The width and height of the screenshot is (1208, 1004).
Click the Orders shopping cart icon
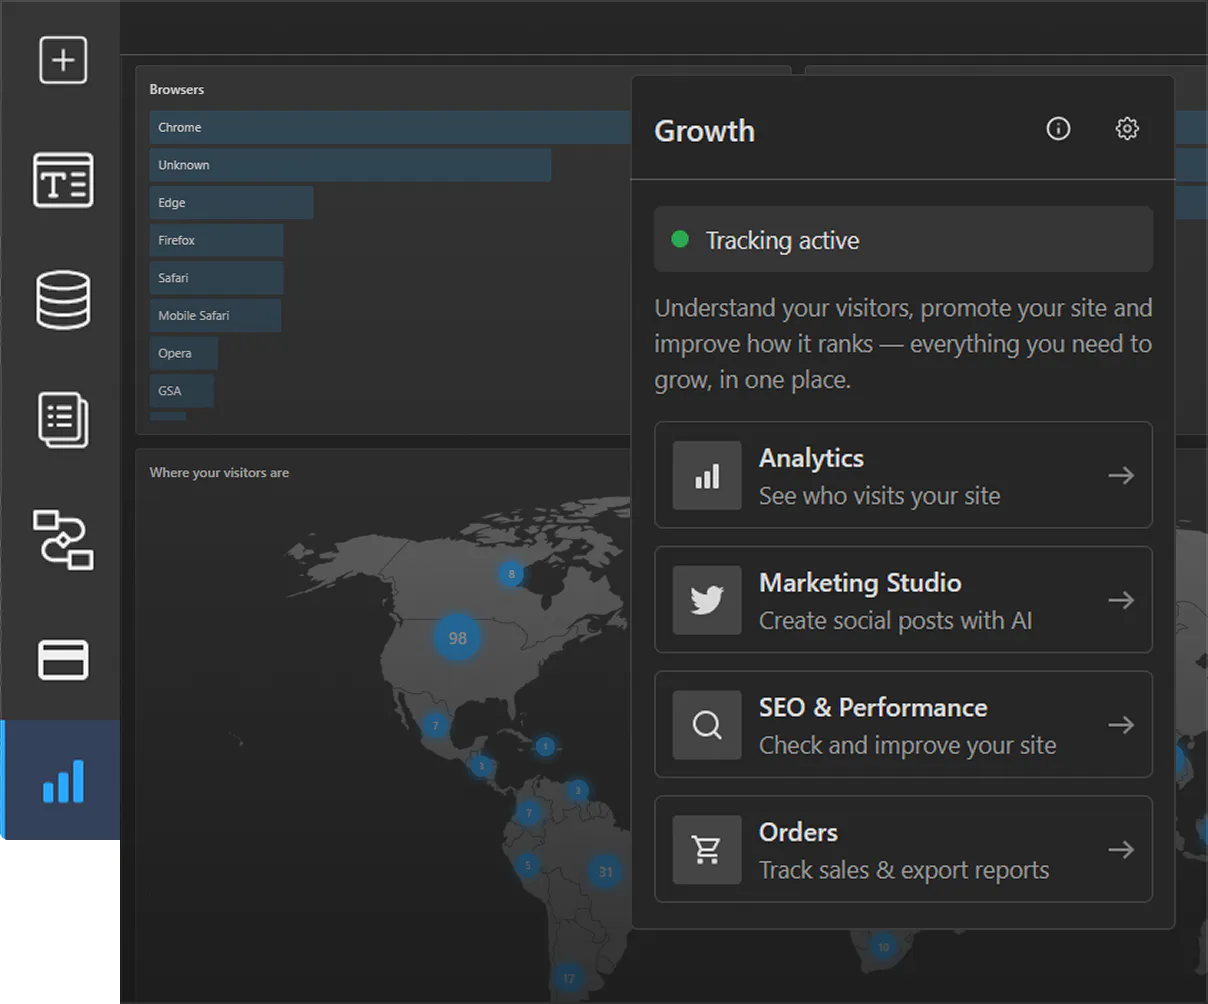707,850
